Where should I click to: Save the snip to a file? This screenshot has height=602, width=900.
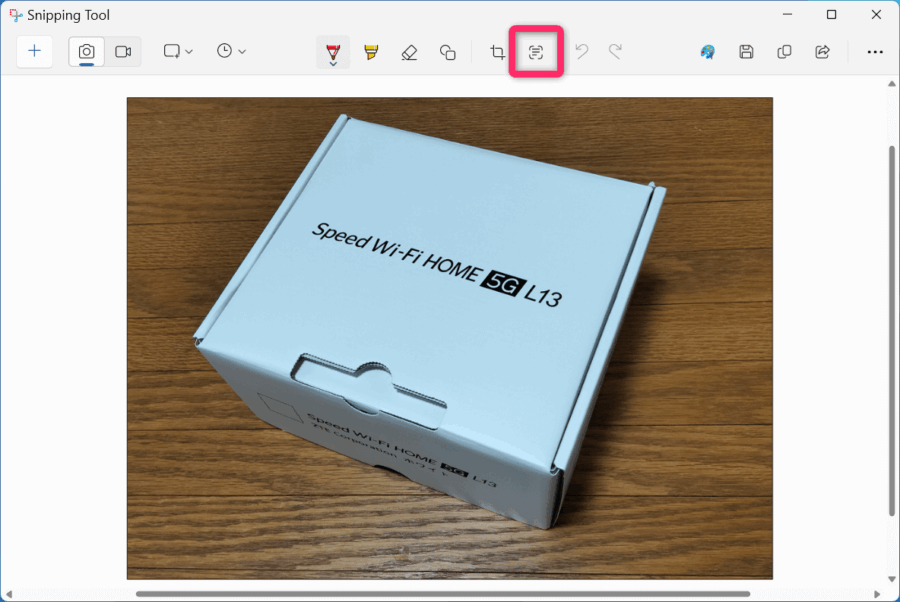pyautogui.click(x=746, y=51)
